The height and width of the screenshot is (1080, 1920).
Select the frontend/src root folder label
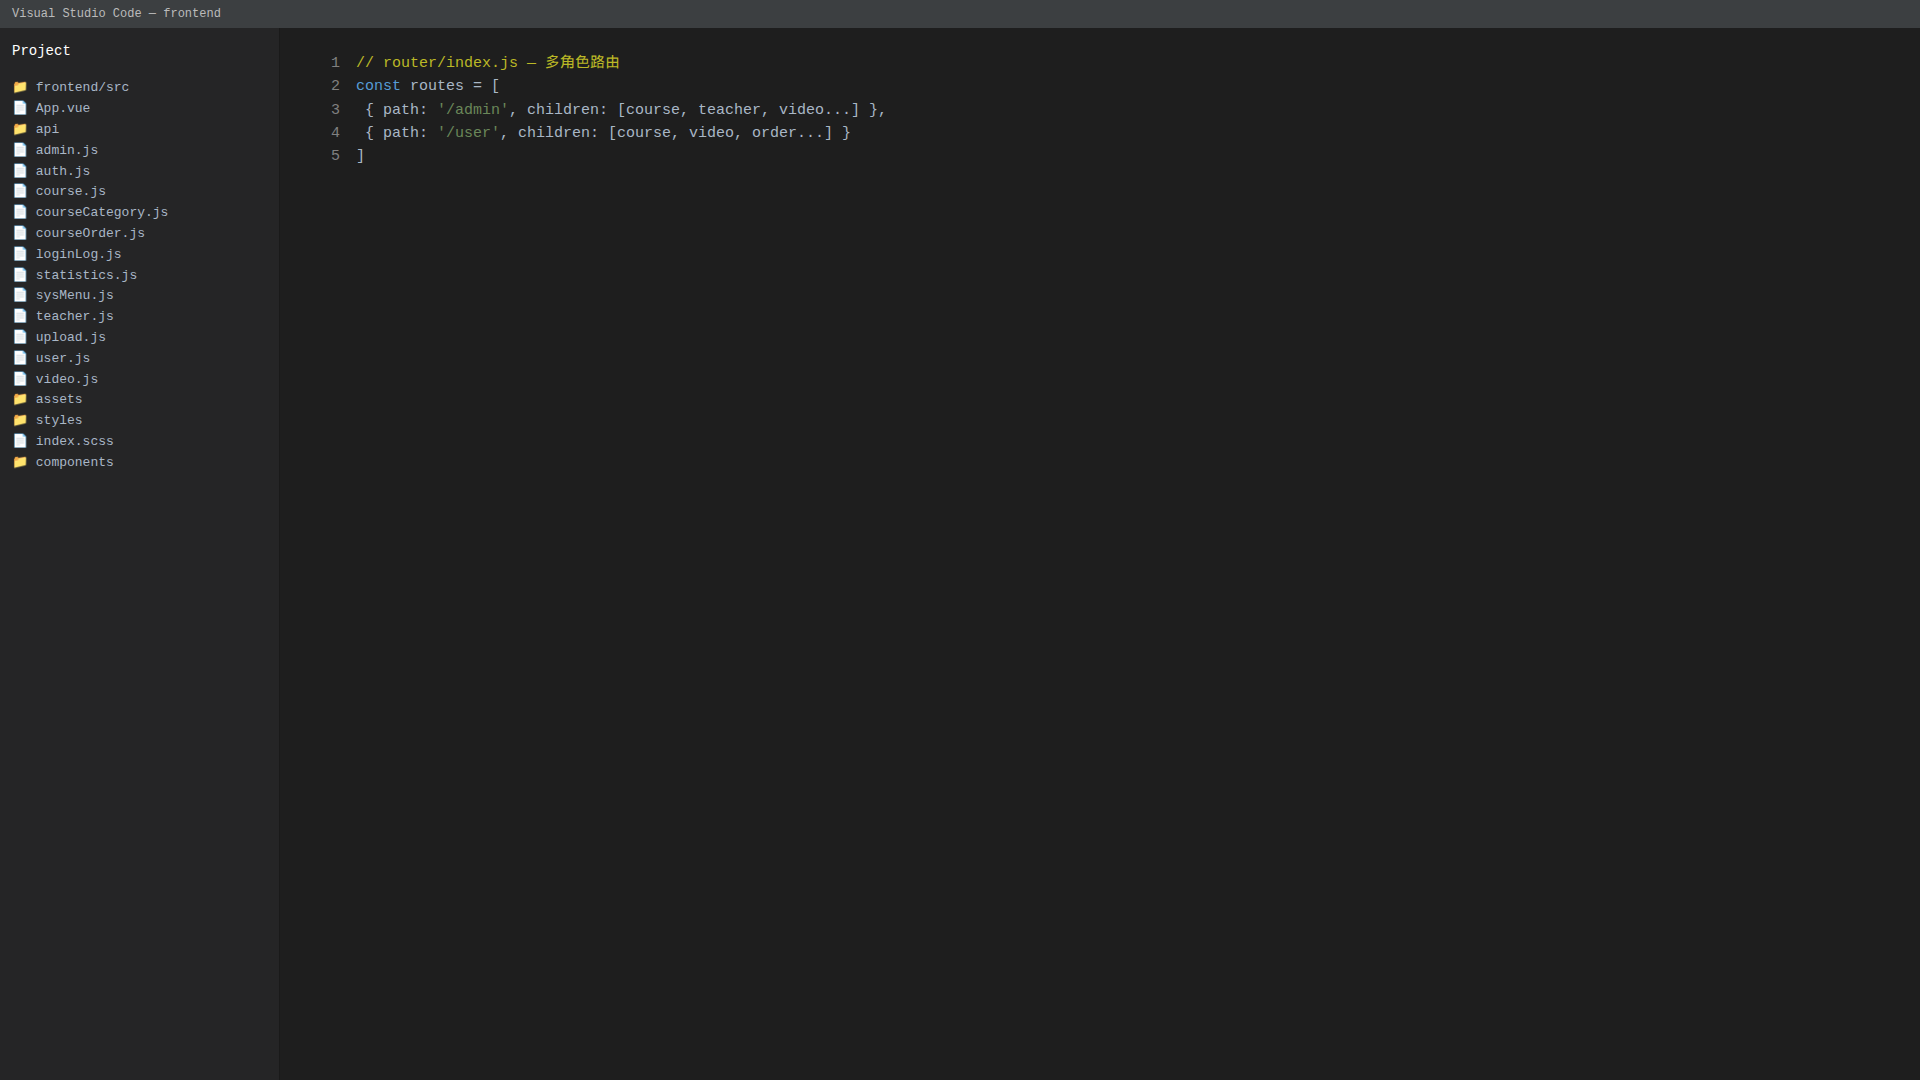(82, 87)
